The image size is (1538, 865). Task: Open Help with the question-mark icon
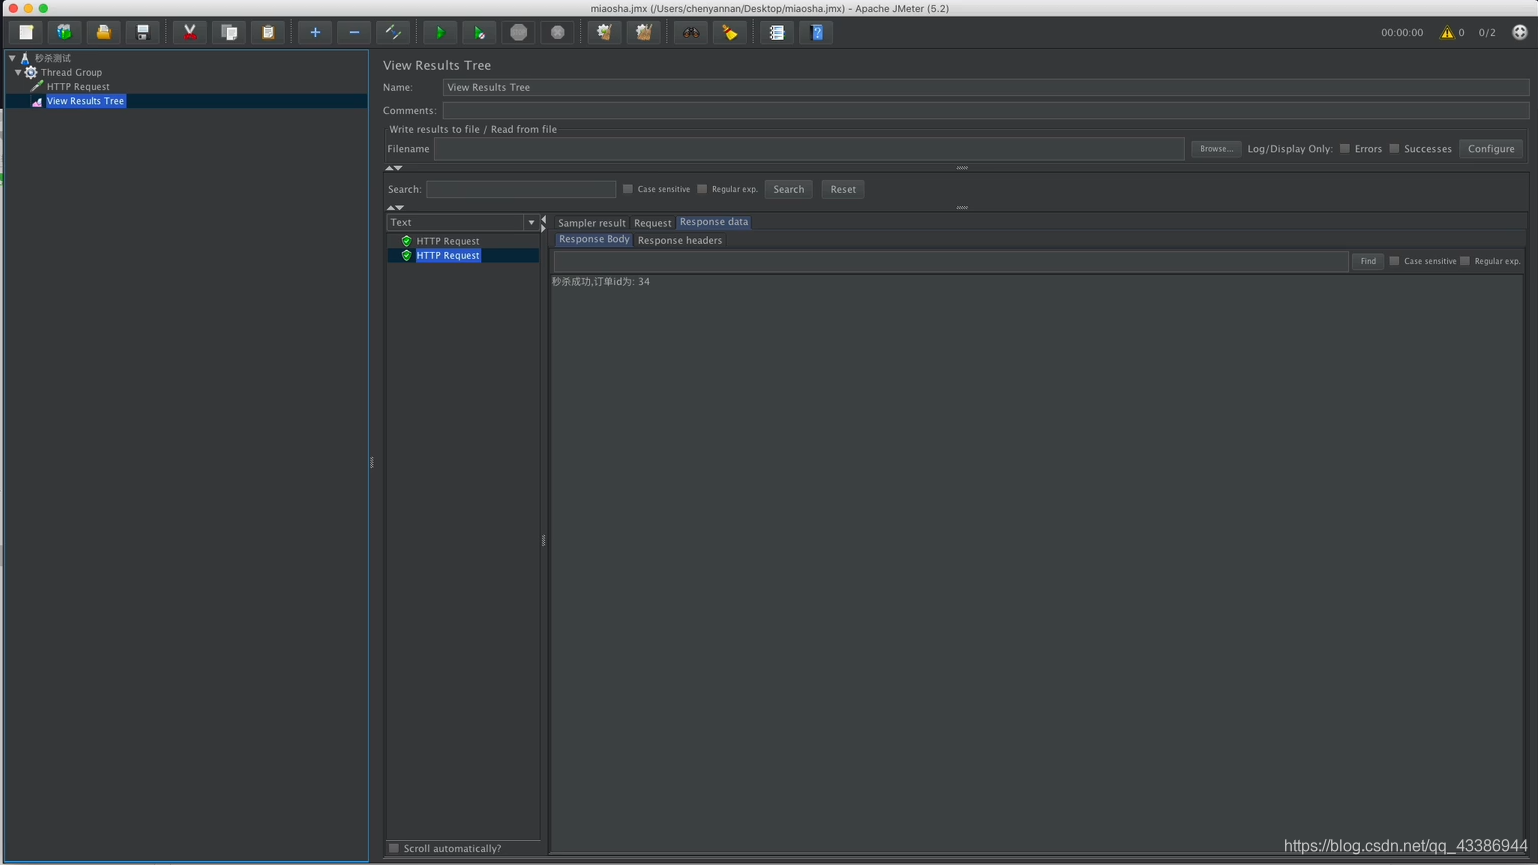tap(817, 32)
